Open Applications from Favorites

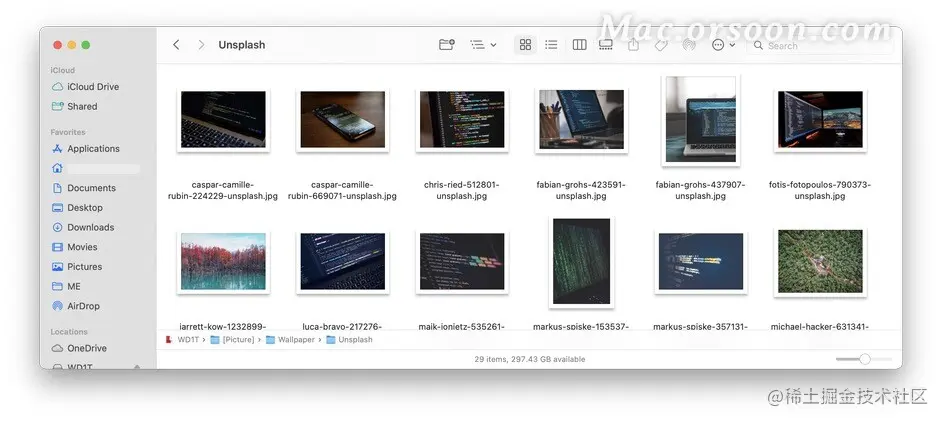[85, 148]
